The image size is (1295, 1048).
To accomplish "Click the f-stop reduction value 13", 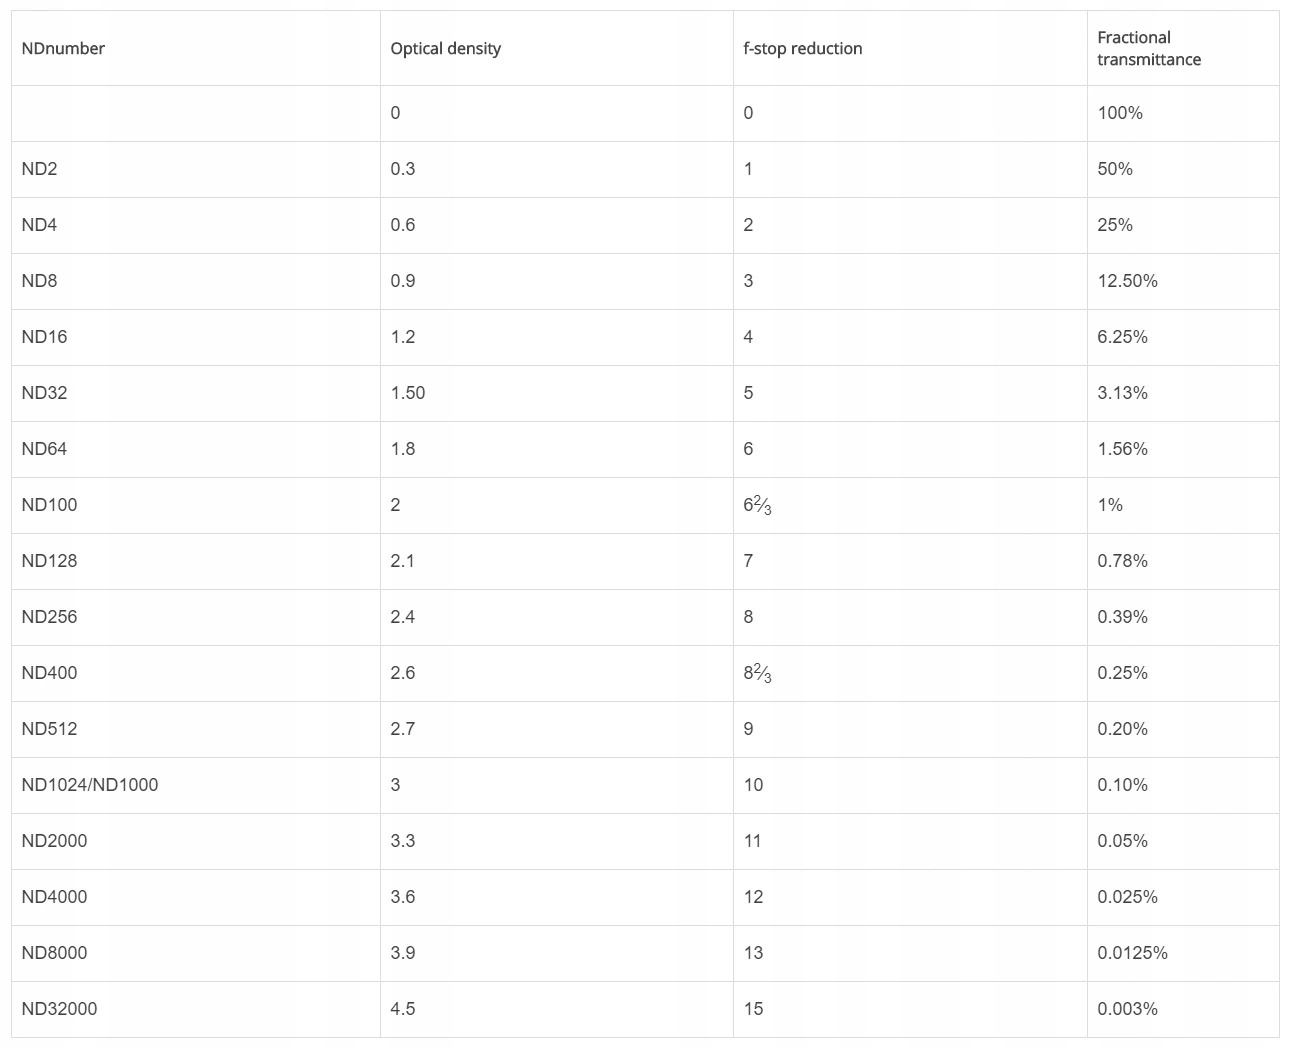I will tap(753, 953).
